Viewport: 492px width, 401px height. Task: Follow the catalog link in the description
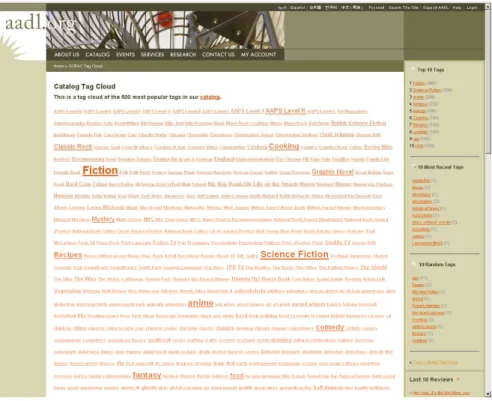(210, 97)
